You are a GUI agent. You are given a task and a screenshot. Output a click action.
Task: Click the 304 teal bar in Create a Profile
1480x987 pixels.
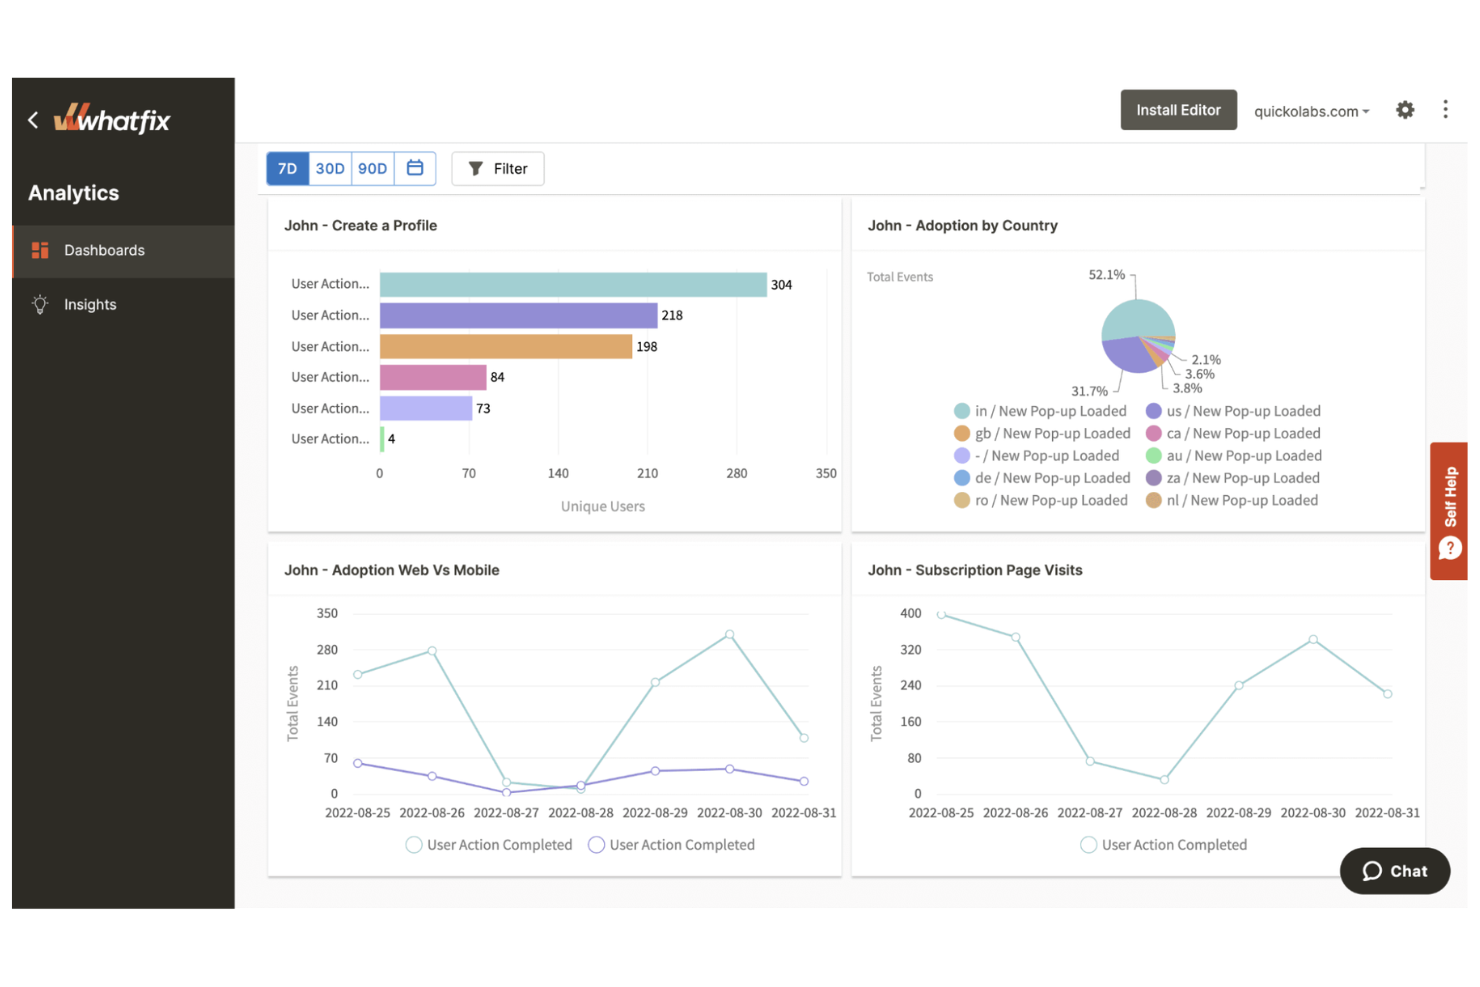click(x=572, y=285)
